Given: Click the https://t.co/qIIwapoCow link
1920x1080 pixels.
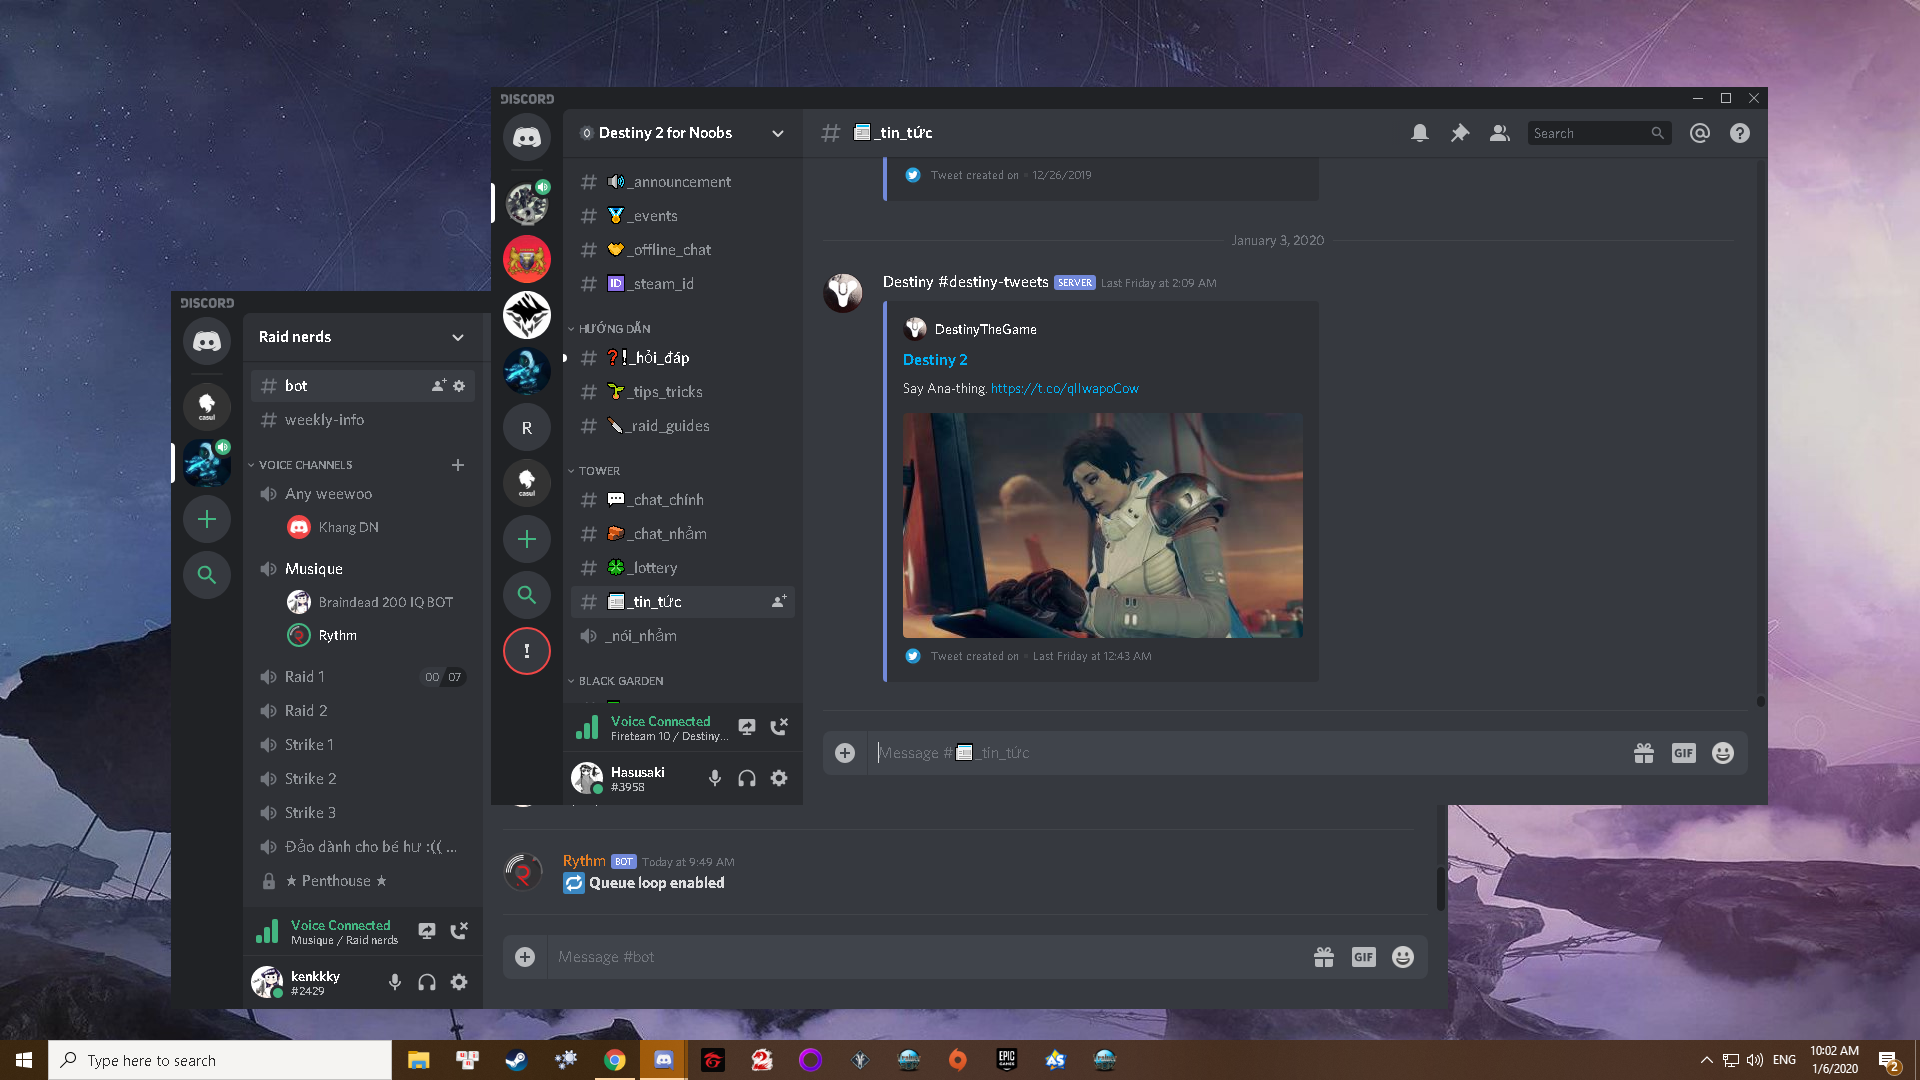Looking at the screenshot, I should tap(1064, 388).
